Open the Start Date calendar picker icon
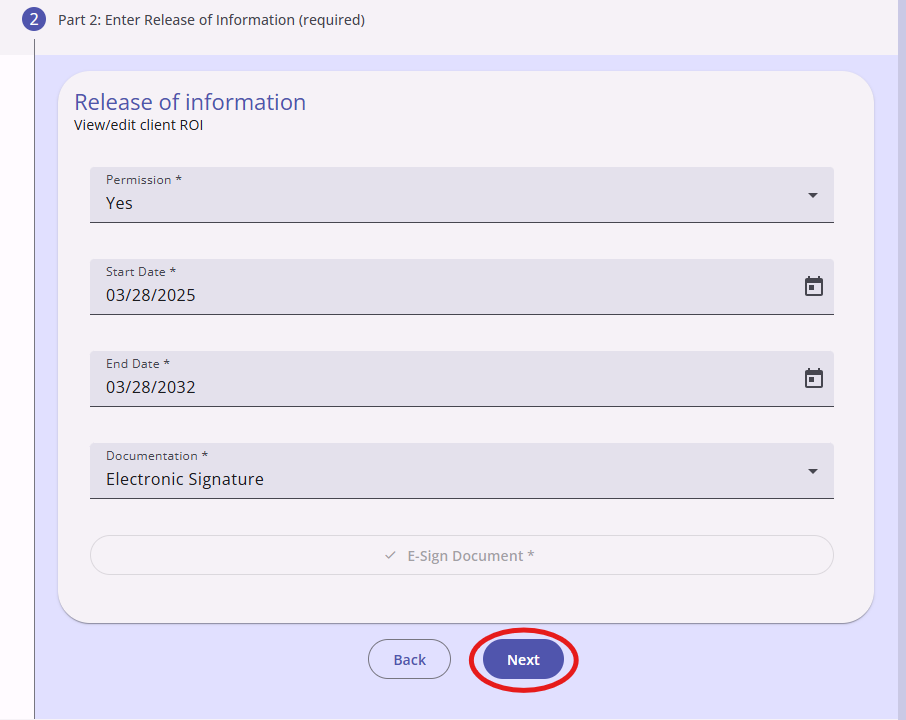906x720 pixels. tap(814, 287)
